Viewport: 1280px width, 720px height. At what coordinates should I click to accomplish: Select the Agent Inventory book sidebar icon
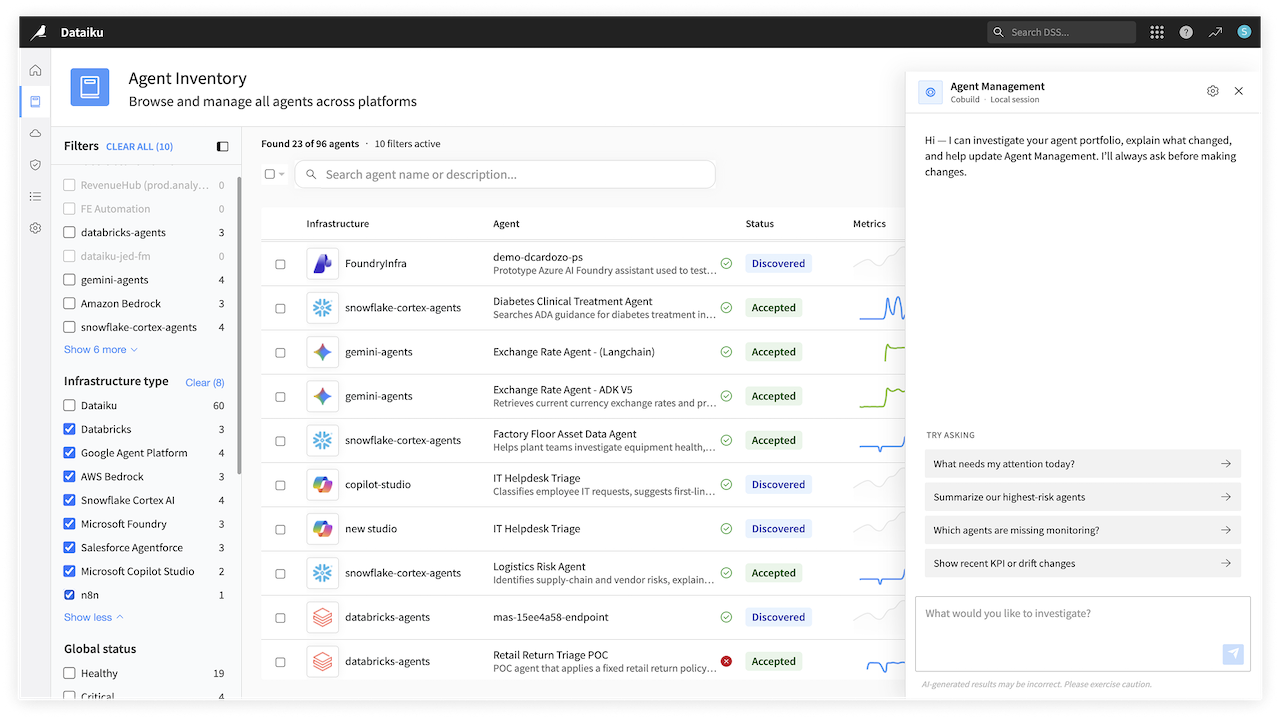[35, 101]
